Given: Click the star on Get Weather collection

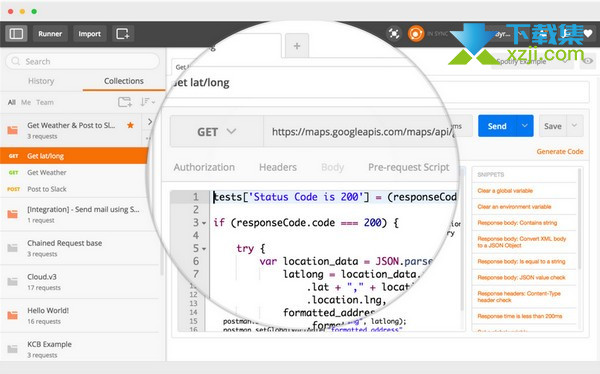Looking at the screenshot, I should 130,125.
